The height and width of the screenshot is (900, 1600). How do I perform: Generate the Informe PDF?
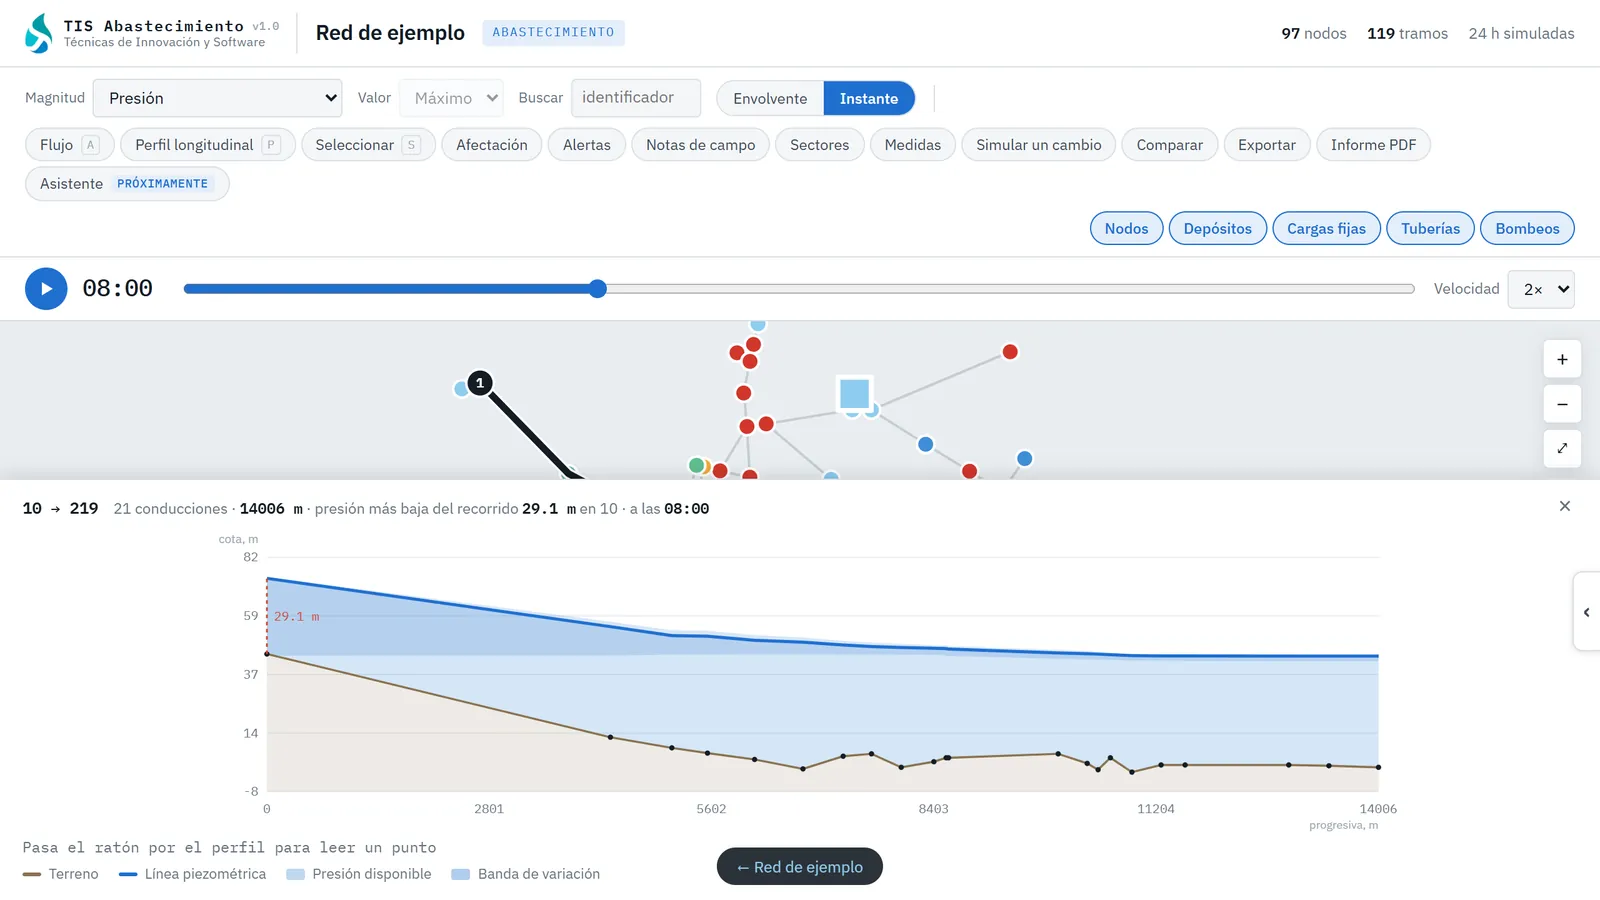coord(1374,145)
